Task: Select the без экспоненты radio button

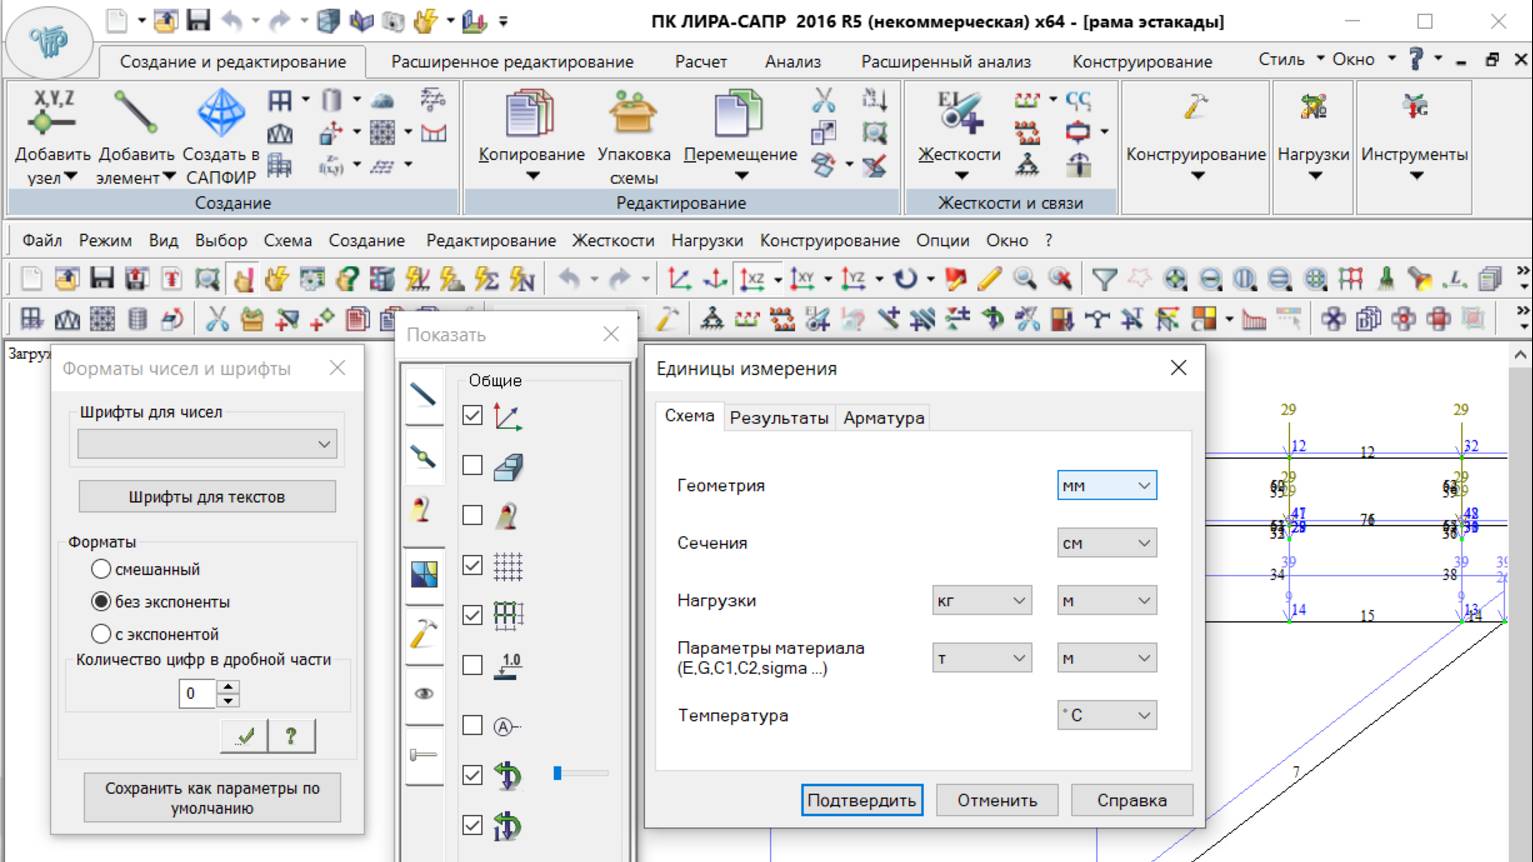Action: click(x=101, y=601)
